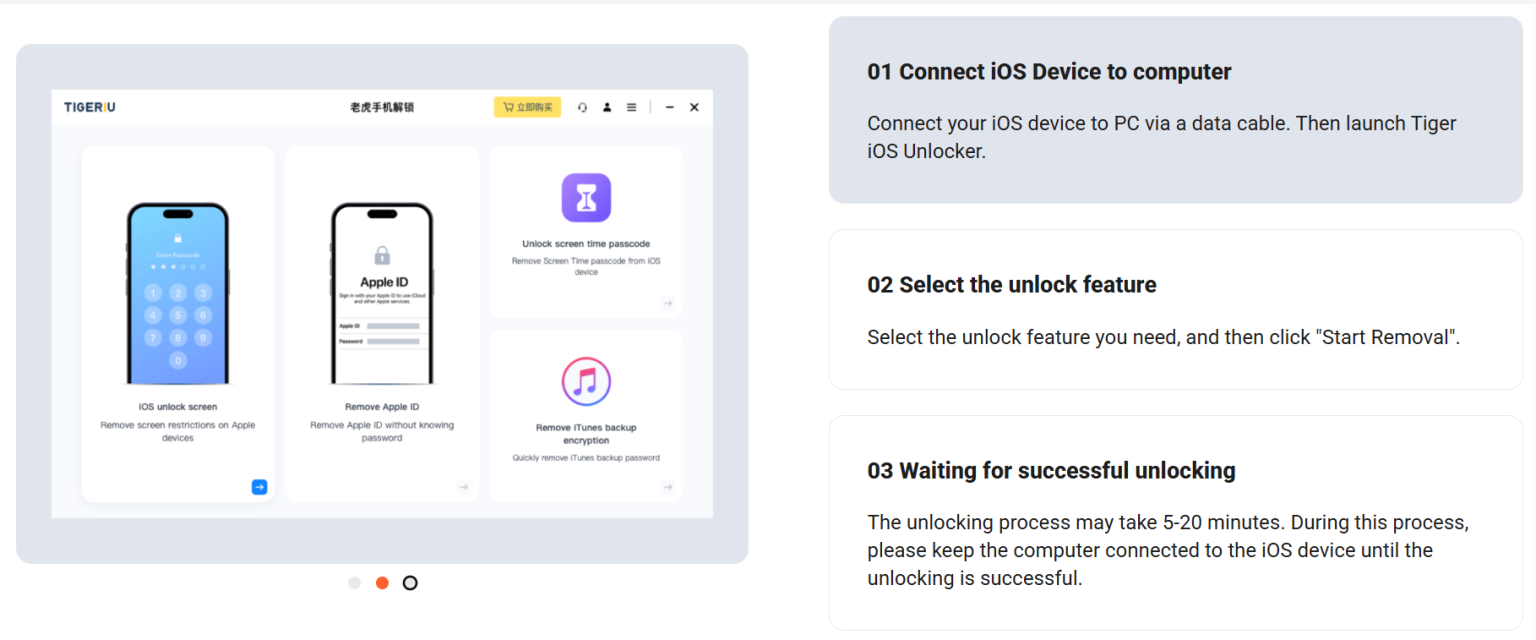Viewport: 1536px width, 640px height.
Task: Click the iTunes music note icon
Action: 586,381
